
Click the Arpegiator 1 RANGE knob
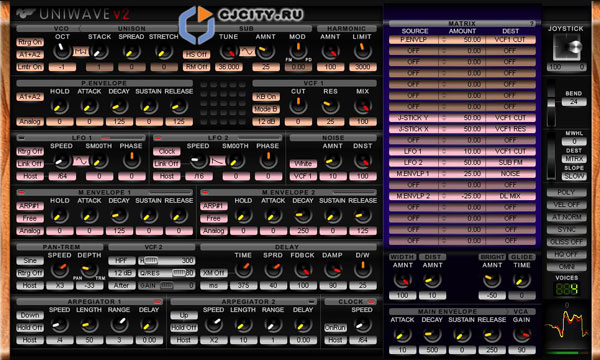coord(119,324)
